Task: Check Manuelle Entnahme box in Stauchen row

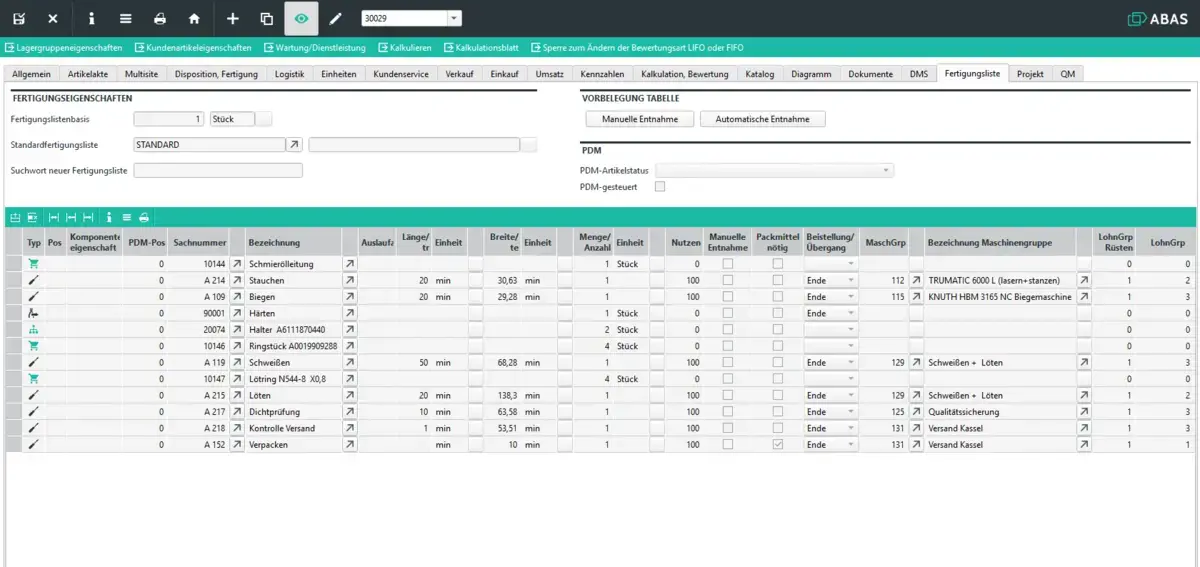Action: click(x=728, y=281)
